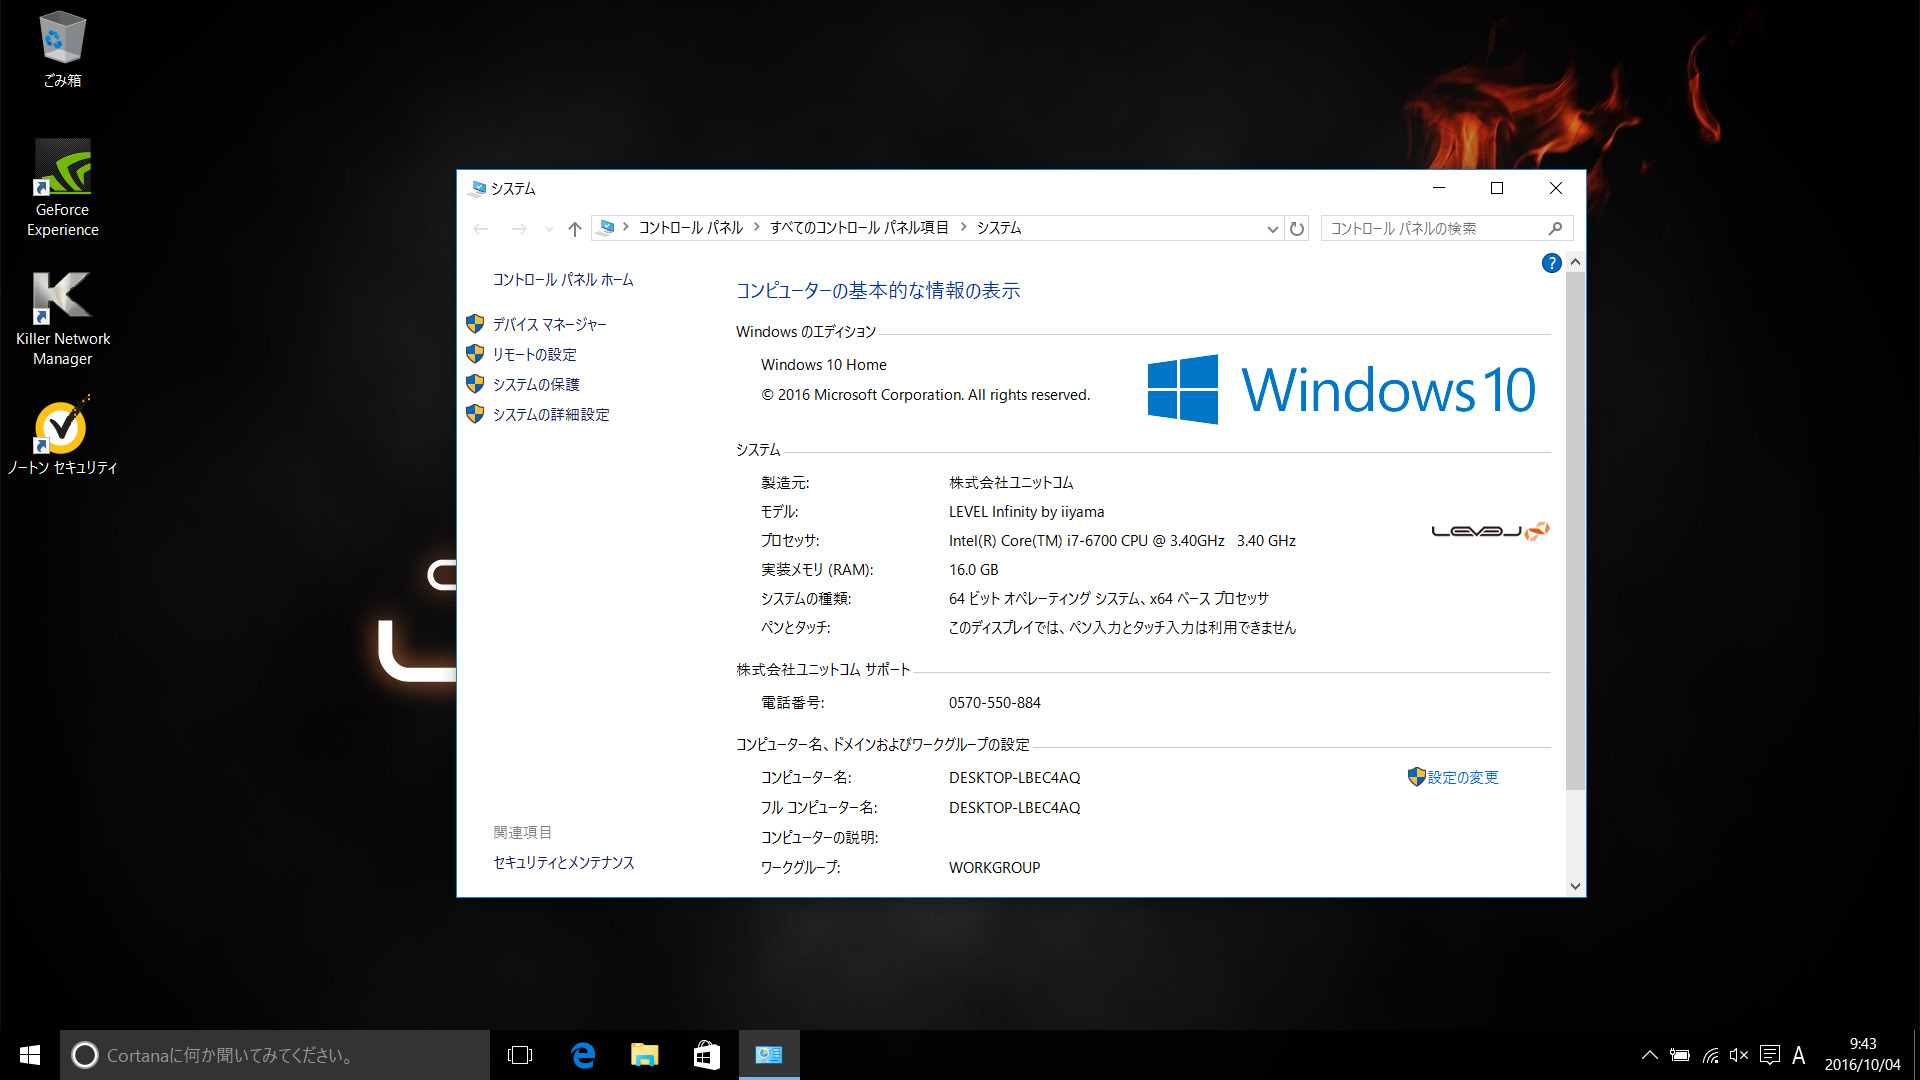This screenshot has height=1080, width=1920.
Task: Open recent locations dropdown arrow
Action: [x=549, y=229]
